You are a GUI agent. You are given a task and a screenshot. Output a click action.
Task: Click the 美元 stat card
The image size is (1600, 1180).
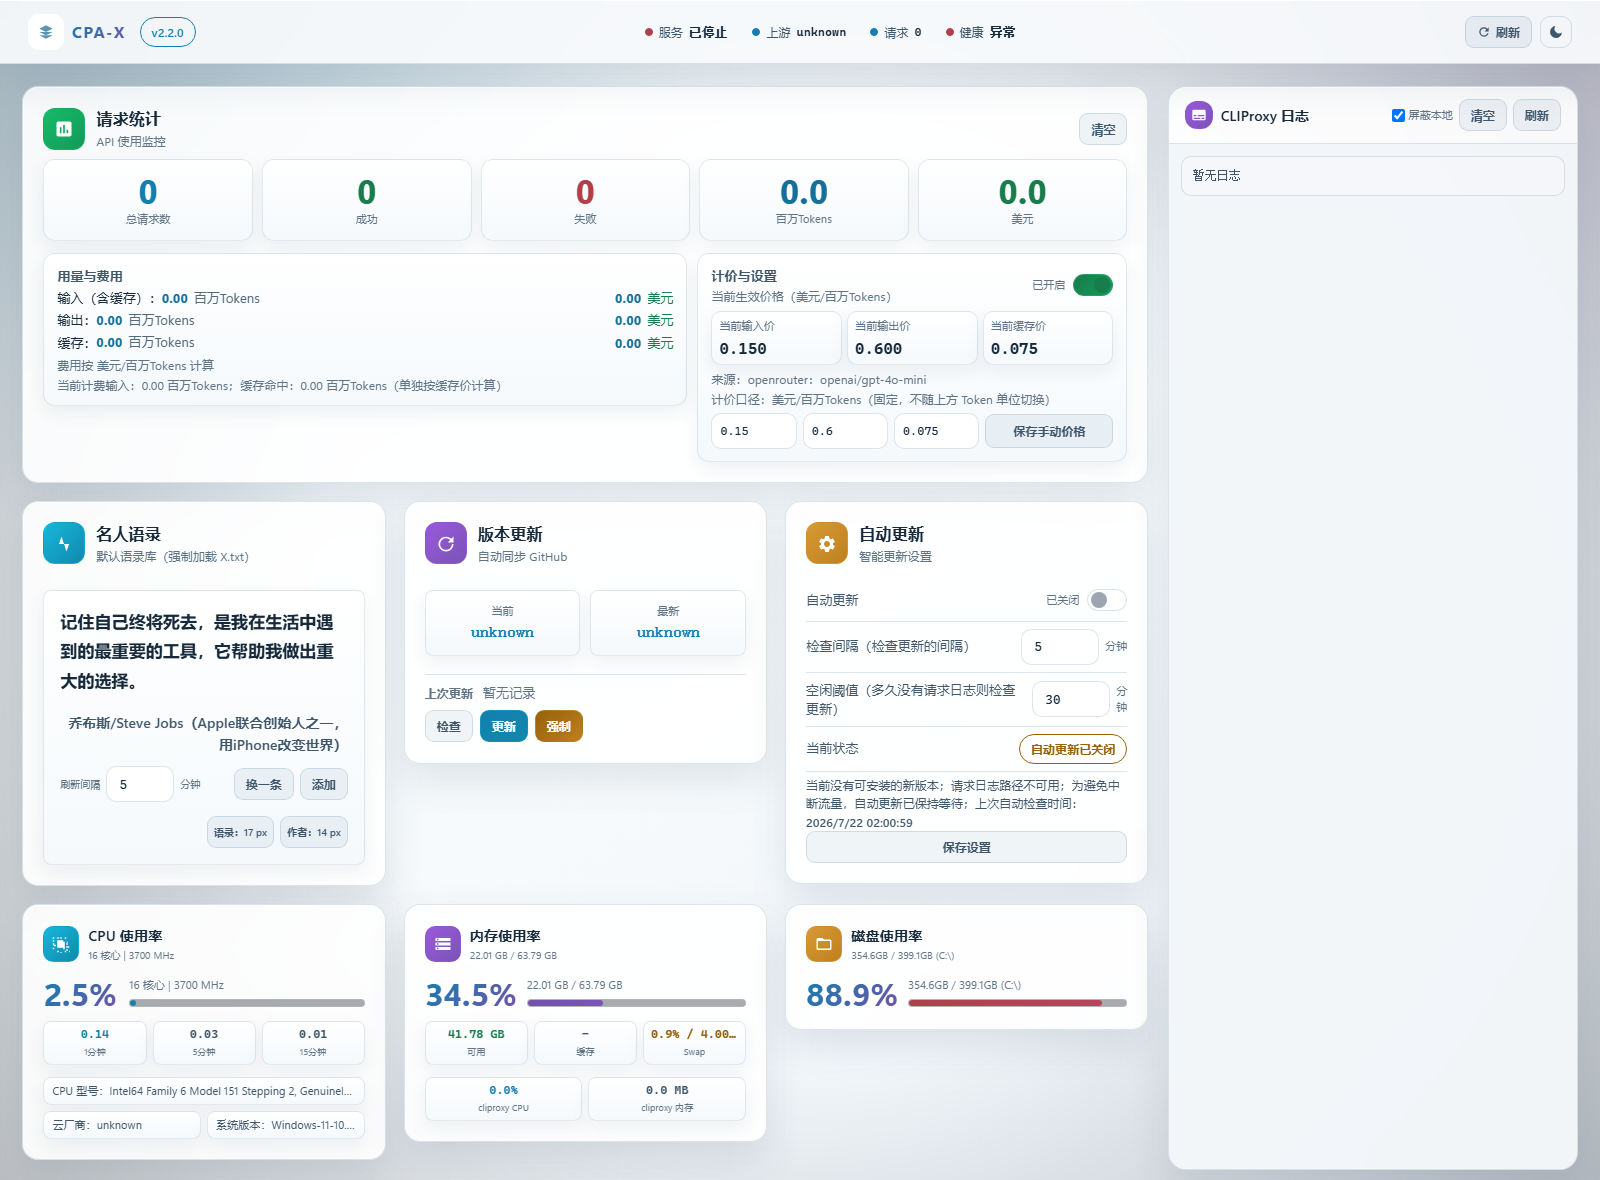click(x=1022, y=200)
